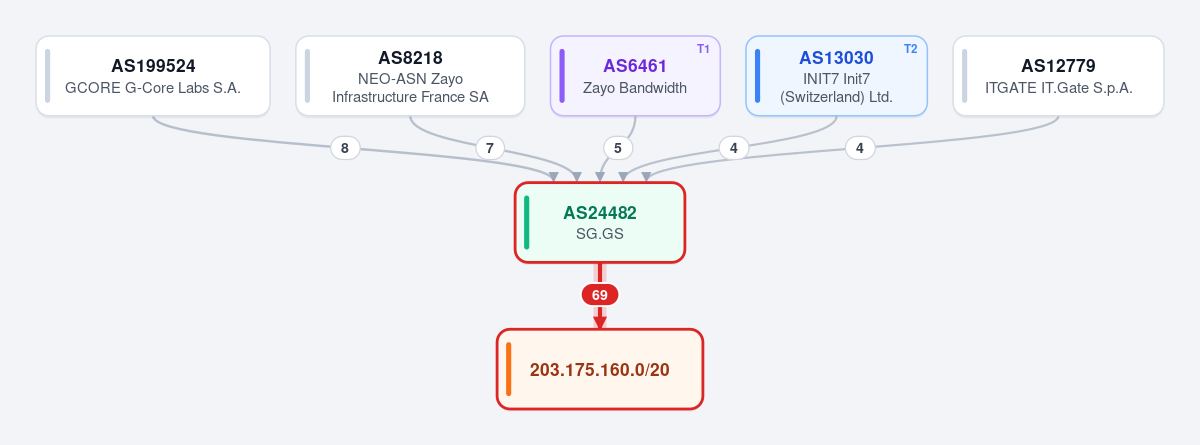Click the edge badge labeled 7
The image size is (1200, 445).
pyautogui.click(x=489, y=148)
